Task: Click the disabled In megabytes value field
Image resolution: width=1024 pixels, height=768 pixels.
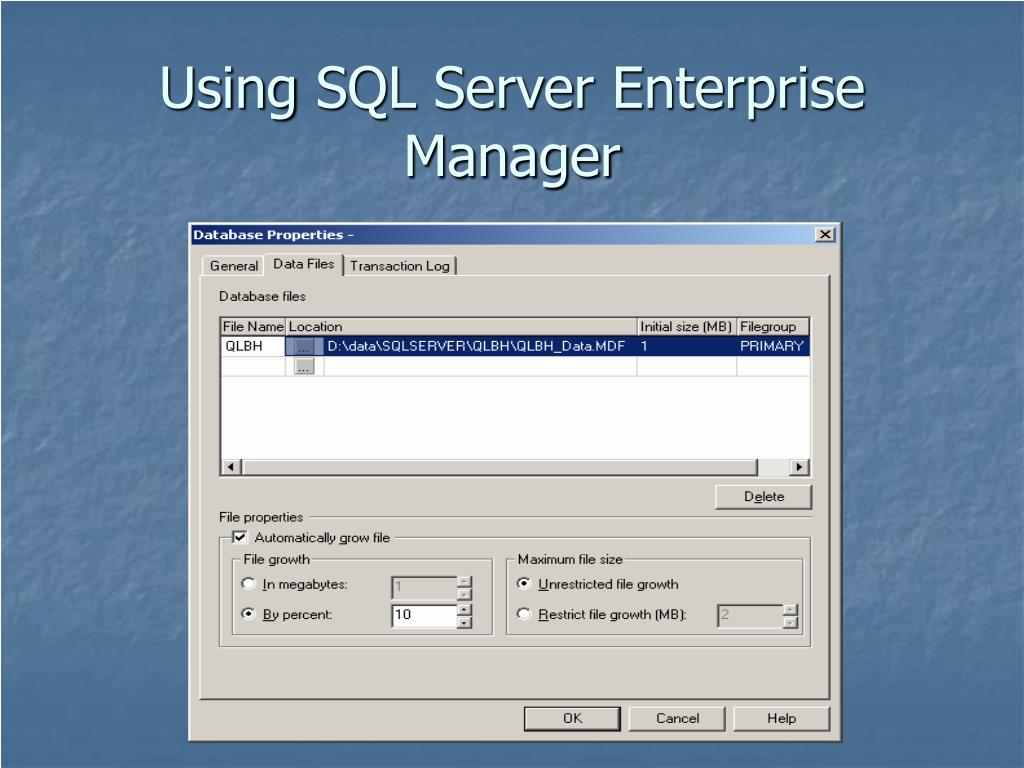Action: pyautogui.click(x=424, y=587)
